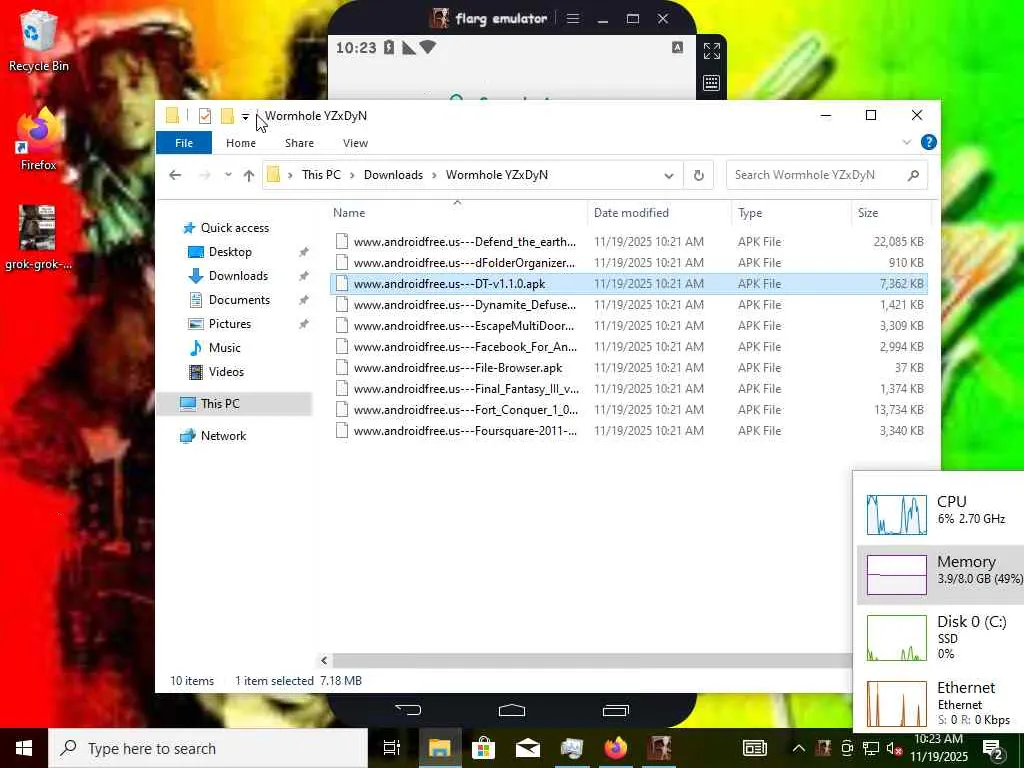This screenshot has height=768, width=1024.
Task: Select This PC in the navigation pane
Action: tap(234, 404)
